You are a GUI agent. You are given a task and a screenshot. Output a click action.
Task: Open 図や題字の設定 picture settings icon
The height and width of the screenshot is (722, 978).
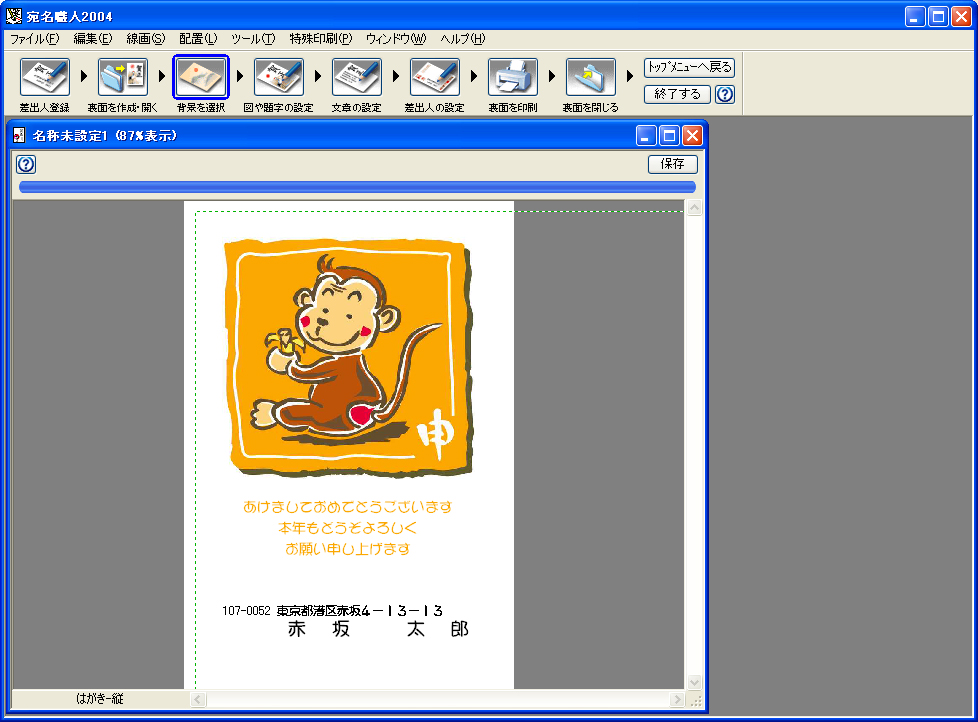point(279,77)
